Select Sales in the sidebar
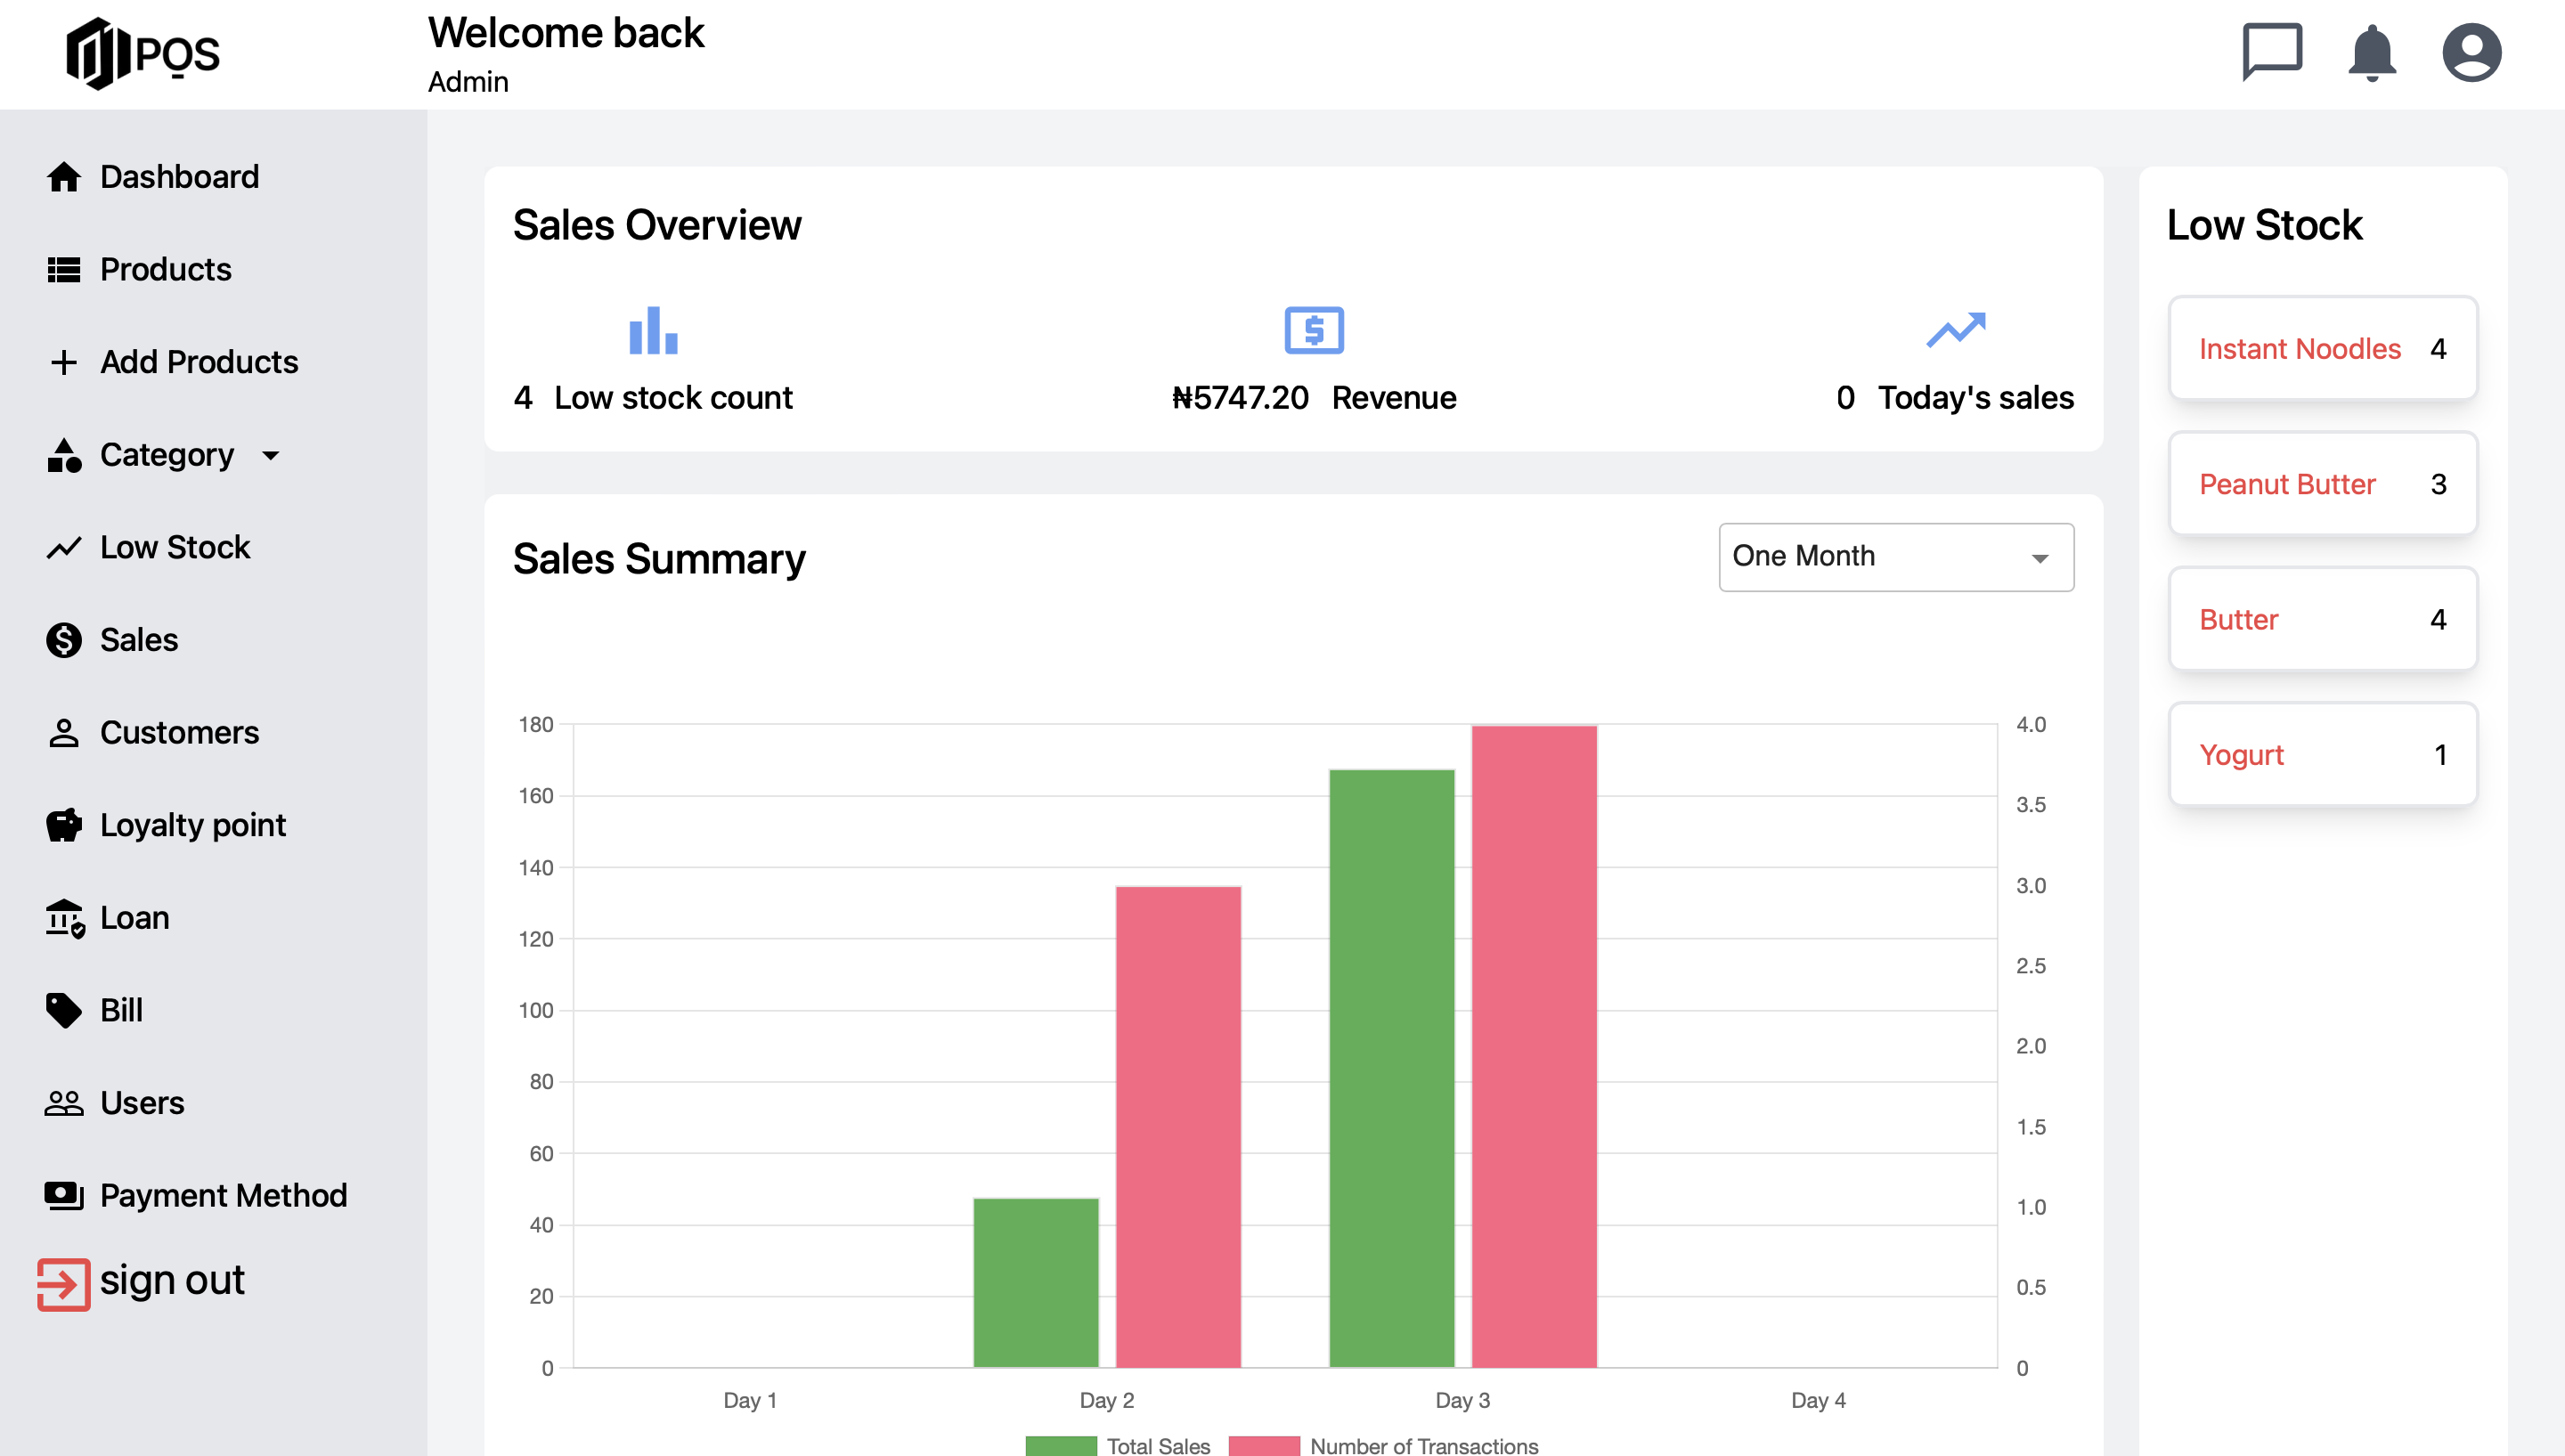The width and height of the screenshot is (2565, 1456). 139,640
